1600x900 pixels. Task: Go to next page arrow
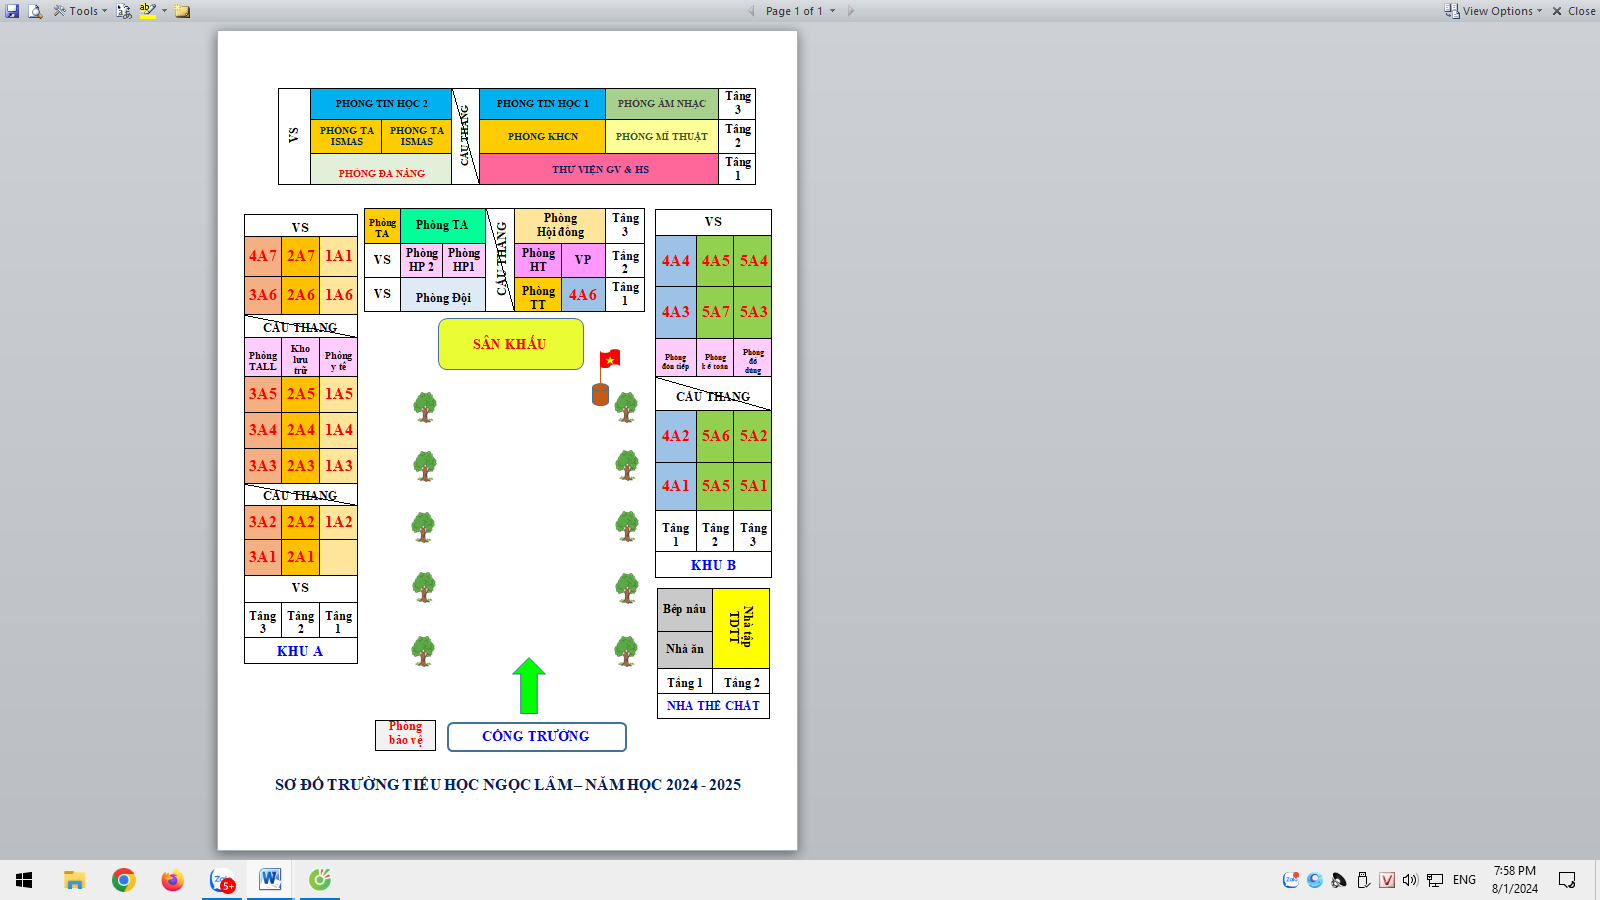851,11
